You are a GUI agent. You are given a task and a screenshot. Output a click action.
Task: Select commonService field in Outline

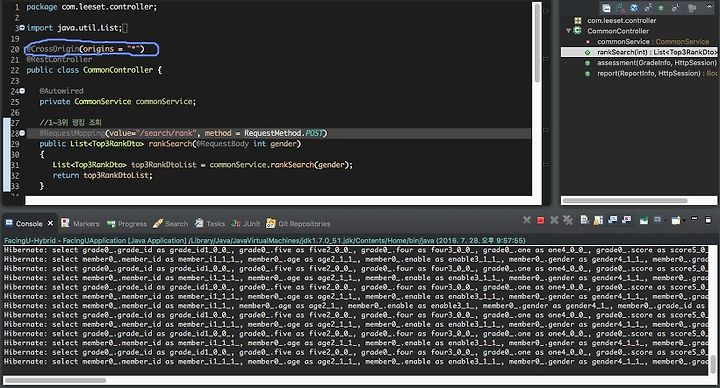tap(653, 41)
